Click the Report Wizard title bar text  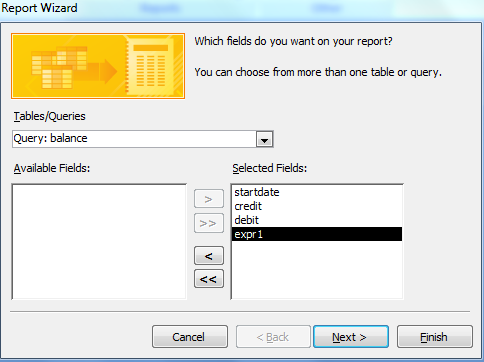pos(39,8)
